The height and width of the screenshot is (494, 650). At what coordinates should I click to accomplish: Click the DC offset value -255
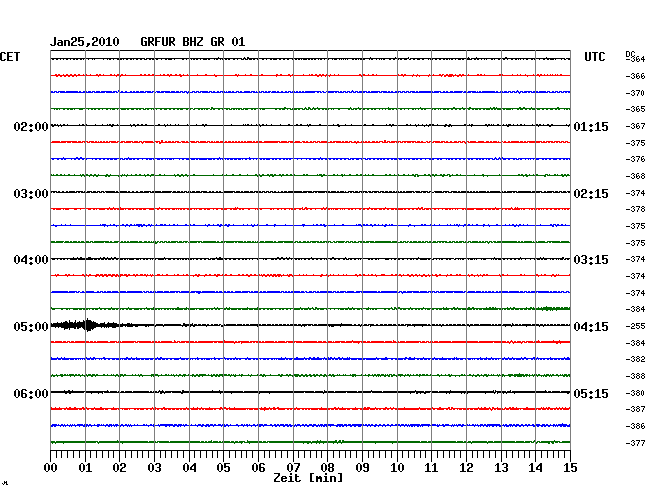coord(635,326)
